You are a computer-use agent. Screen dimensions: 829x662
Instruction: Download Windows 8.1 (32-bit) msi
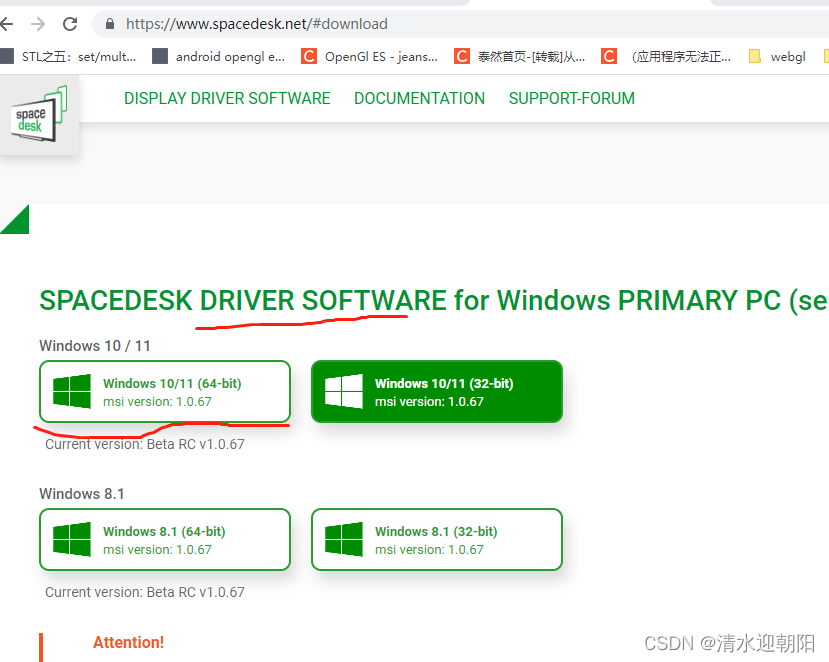coord(437,539)
